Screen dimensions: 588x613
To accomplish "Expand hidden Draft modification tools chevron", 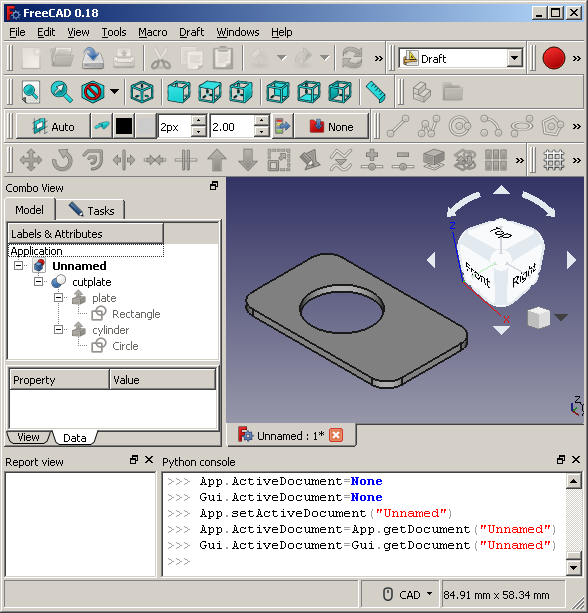I will coord(519,160).
